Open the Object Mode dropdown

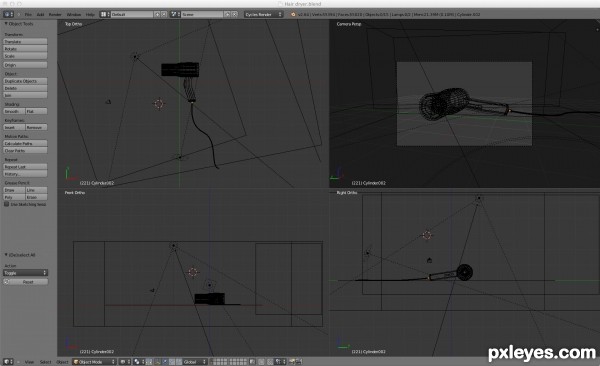click(94, 362)
